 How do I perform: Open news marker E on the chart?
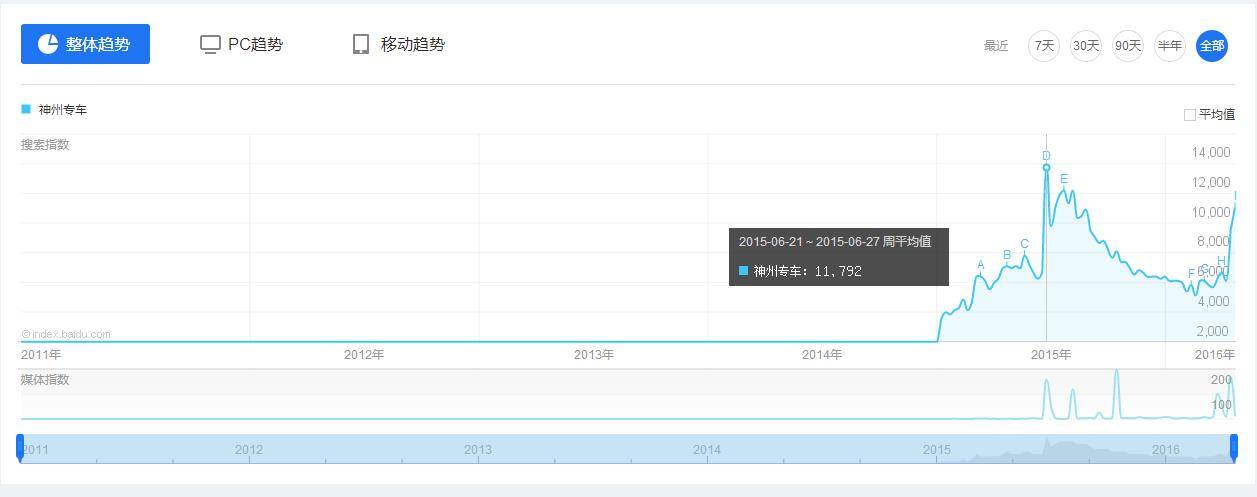tap(1064, 180)
